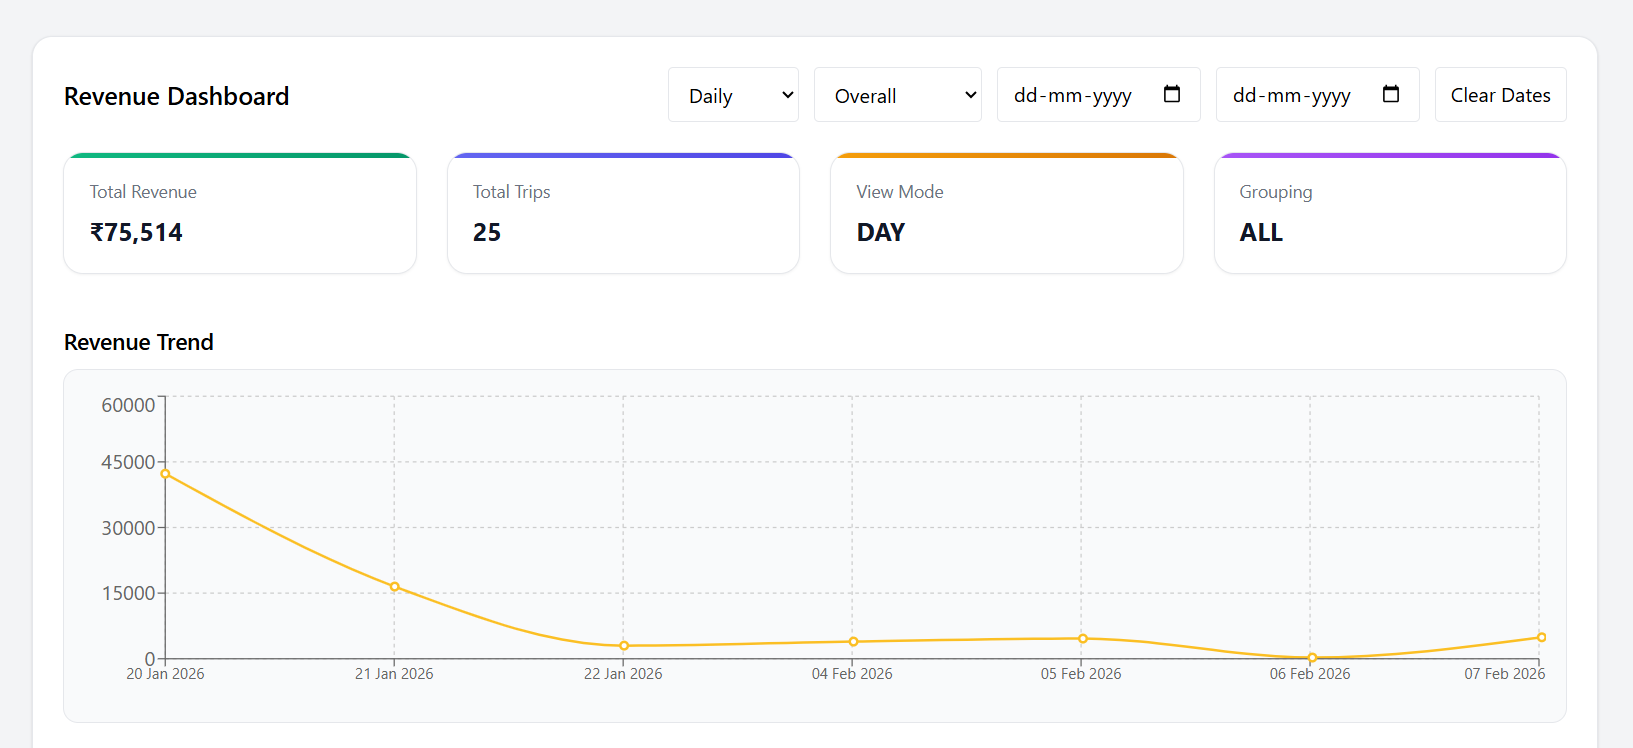
Task: Select the data point on 07 Feb 2026
Action: (1540, 636)
